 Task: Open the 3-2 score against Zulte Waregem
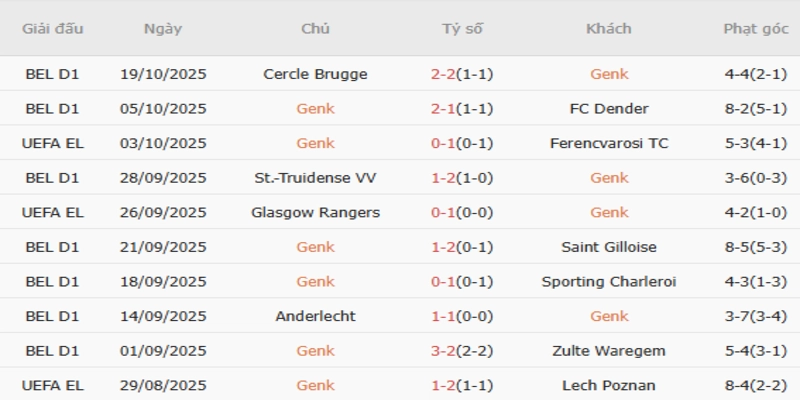(443, 351)
